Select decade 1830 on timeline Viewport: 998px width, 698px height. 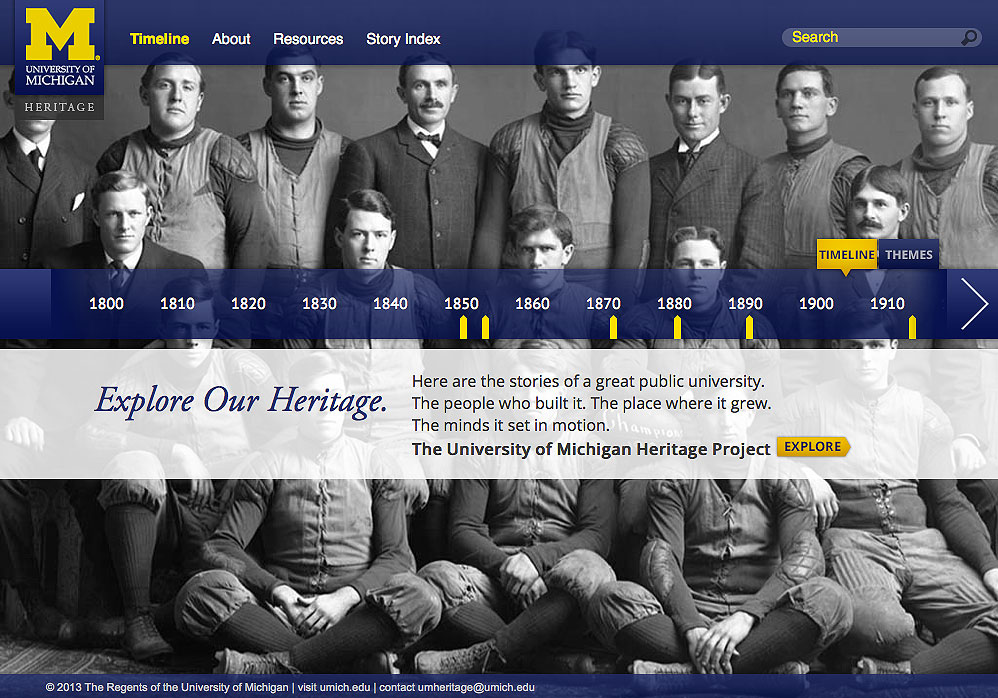coord(319,304)
